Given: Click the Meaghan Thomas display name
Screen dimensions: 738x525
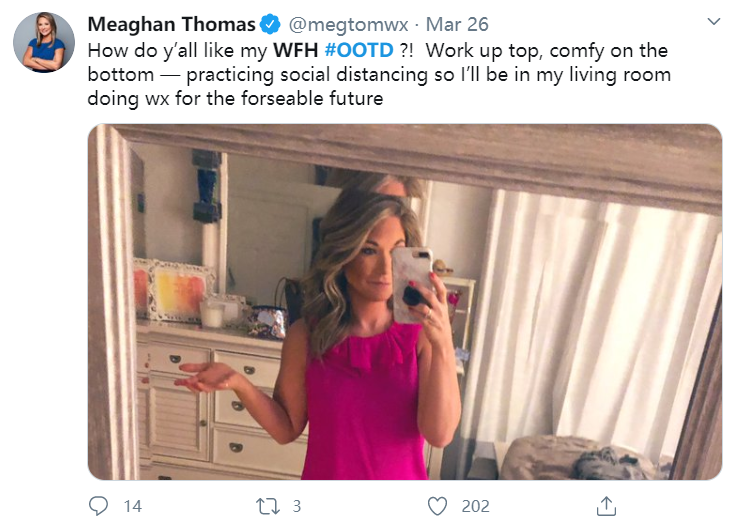Looking at the screenshot, I should 172,24.
